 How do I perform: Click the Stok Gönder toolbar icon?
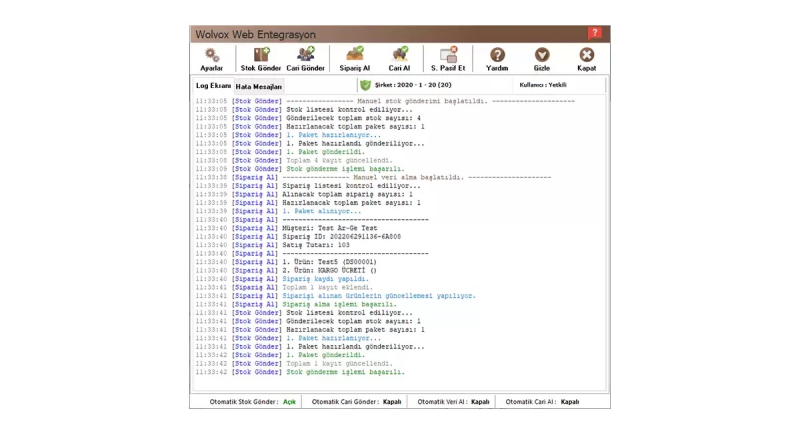click(261, 55)
